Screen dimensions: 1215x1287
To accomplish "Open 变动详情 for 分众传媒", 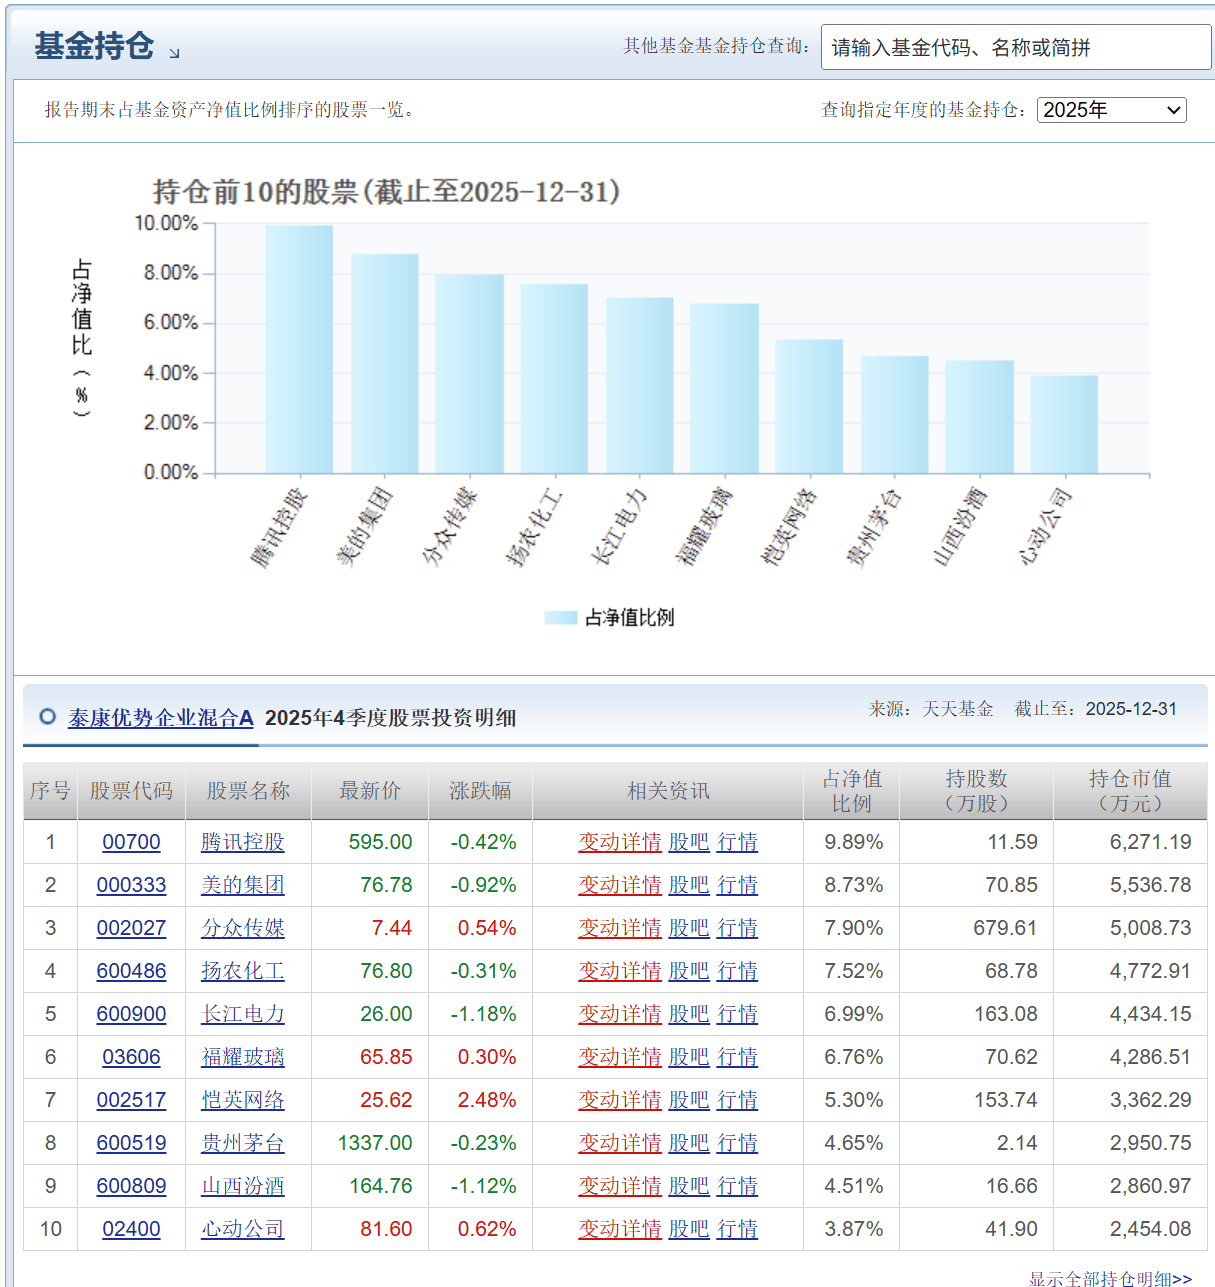I will click(x=619, y=928).
